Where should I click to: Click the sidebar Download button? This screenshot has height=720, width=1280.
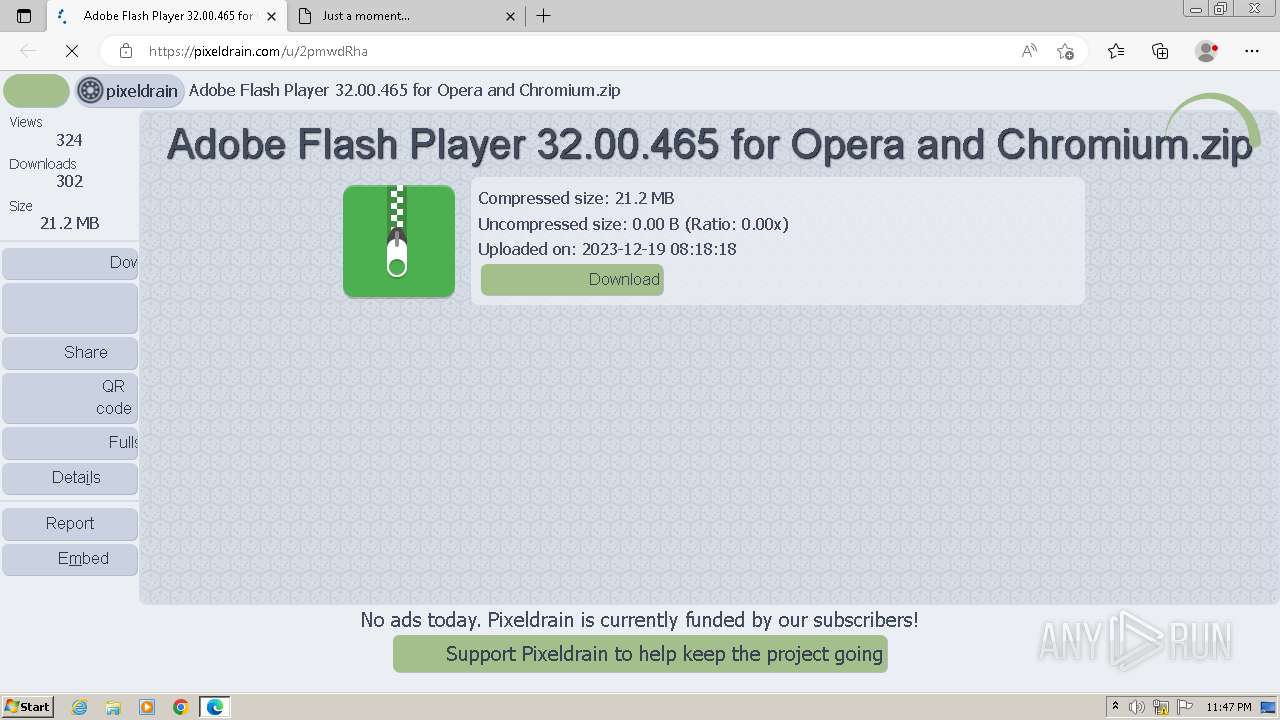pos(70,263)
